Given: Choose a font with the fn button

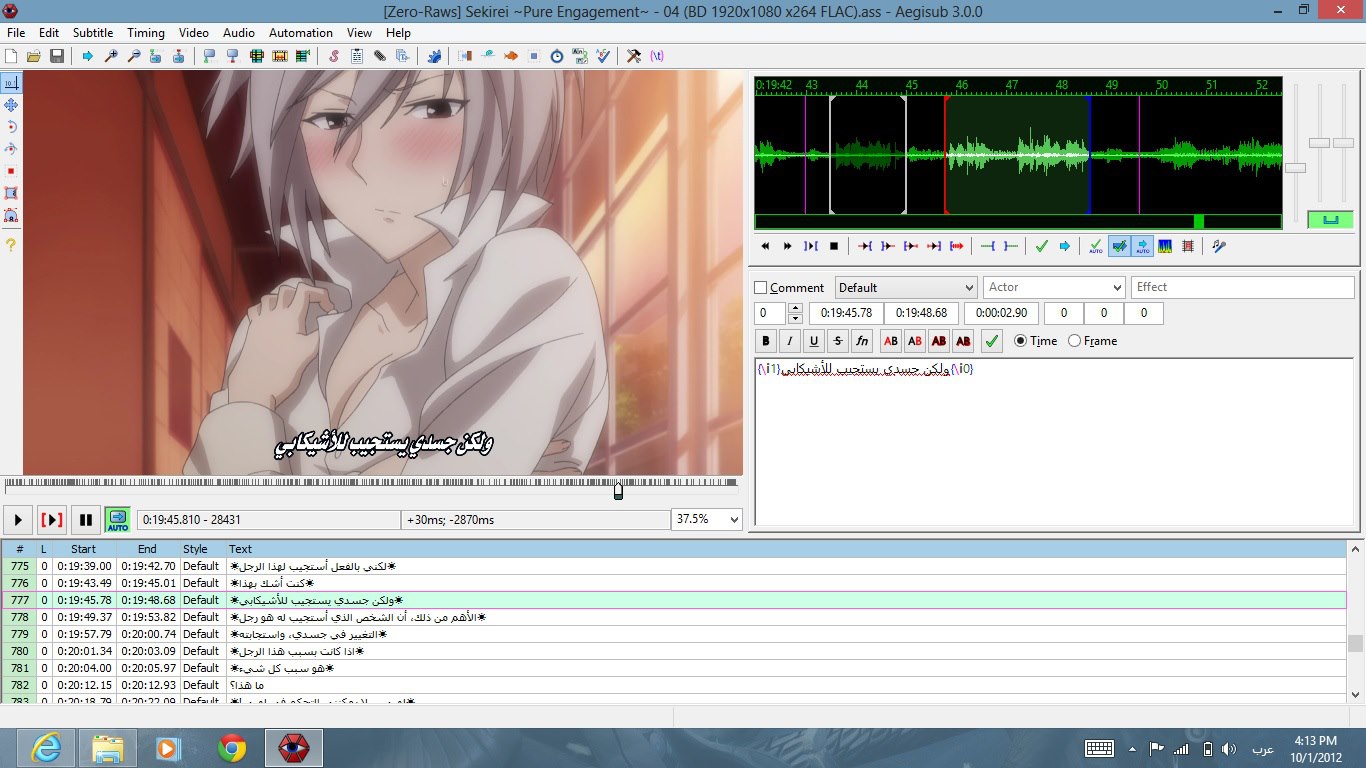Looking at the screenshot, I should [862, 341].
